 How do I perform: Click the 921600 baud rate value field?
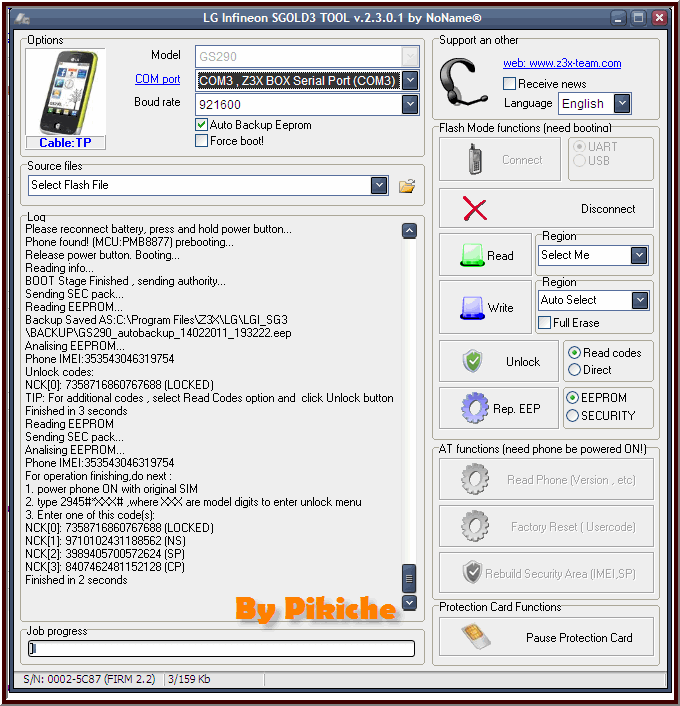pyautogui.click(x=299, y=104)
